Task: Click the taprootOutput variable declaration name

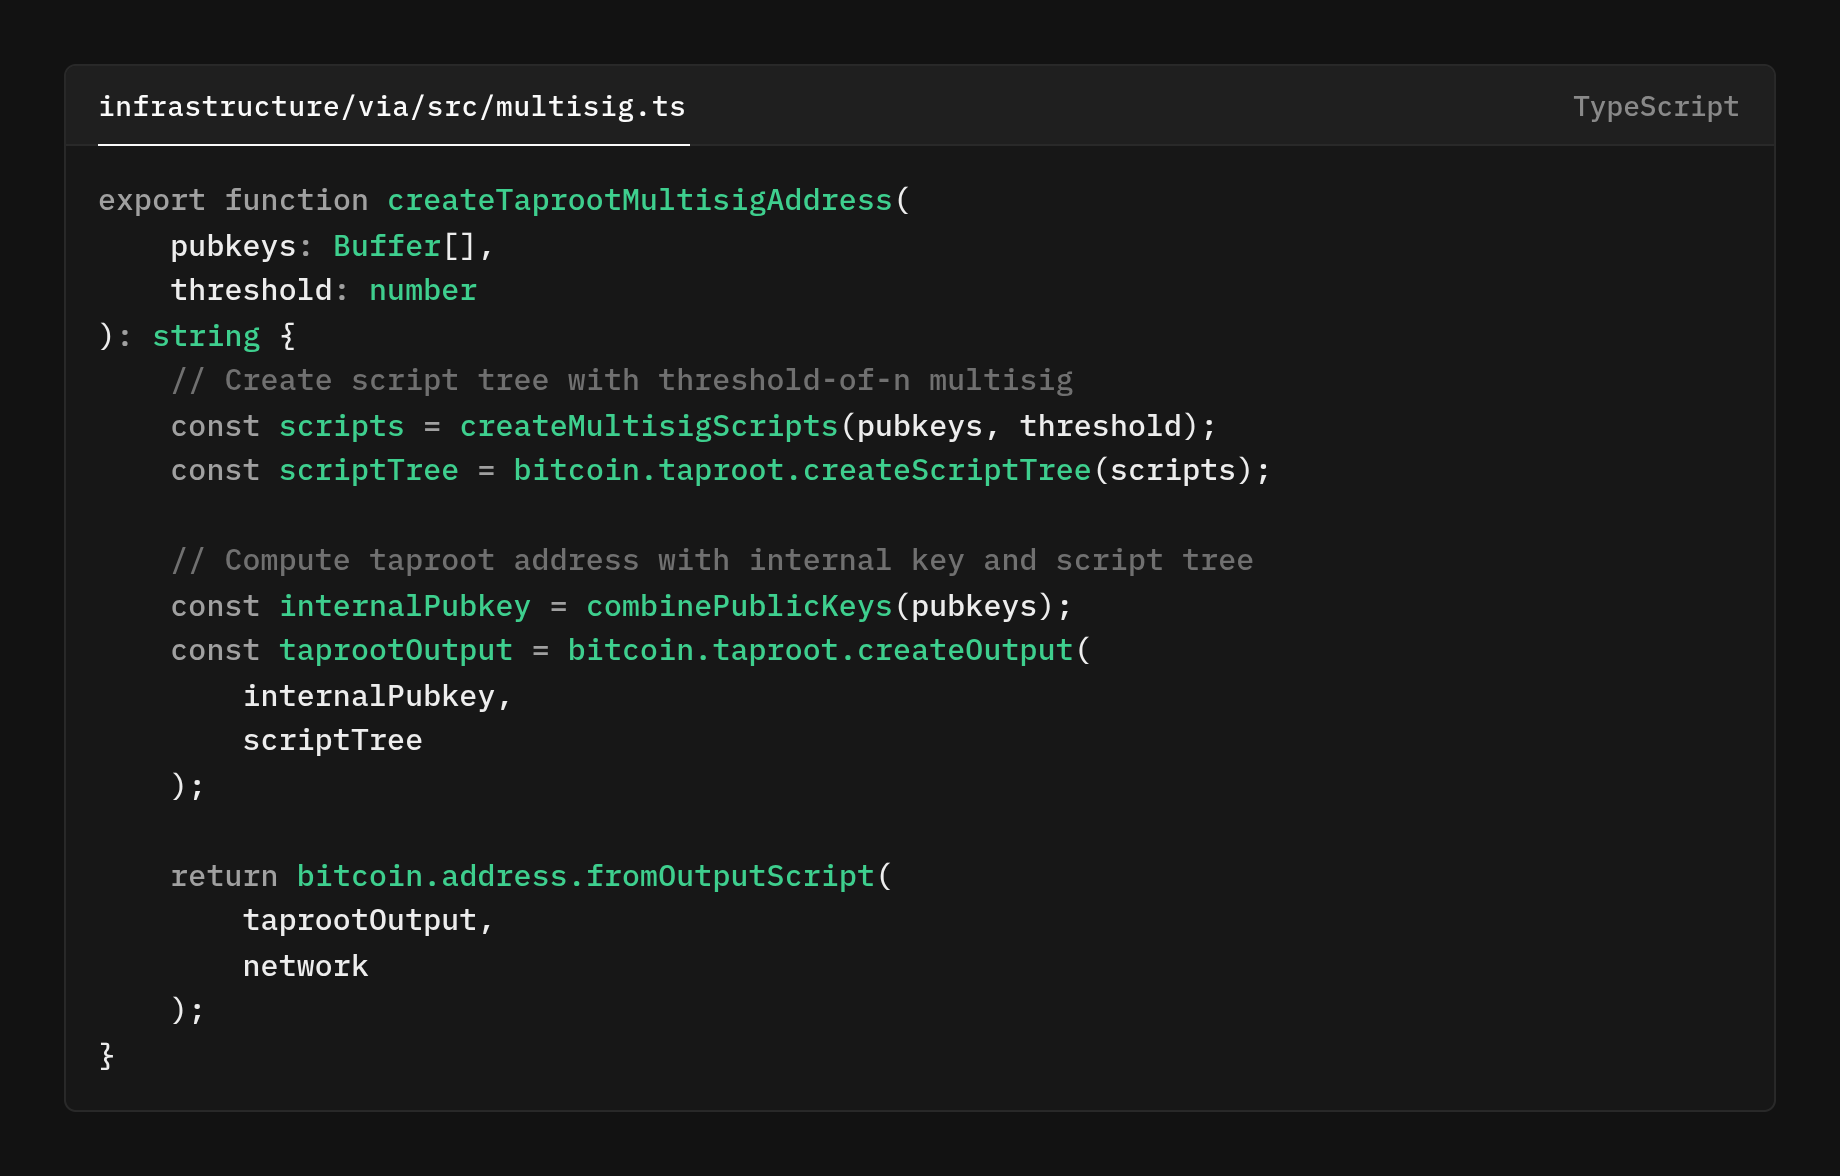Action: pyautogui.click(x=395, y=651)
